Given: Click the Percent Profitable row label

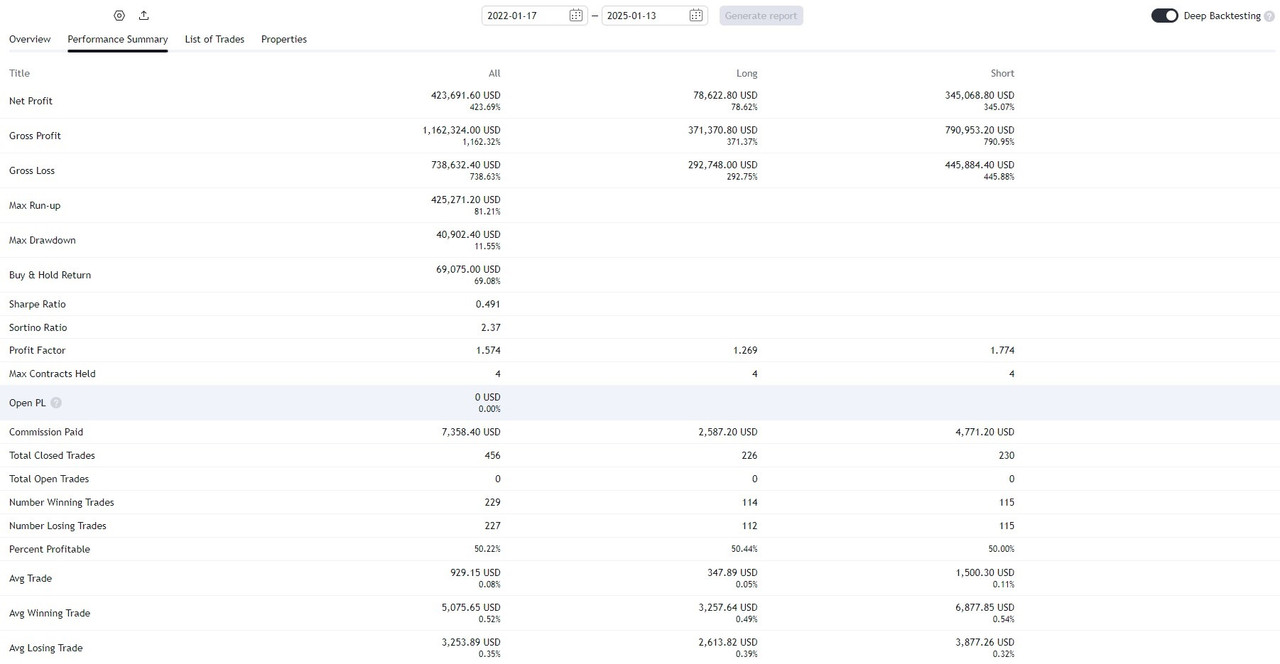Looking at the screenshot, I should tap(50, 549).
